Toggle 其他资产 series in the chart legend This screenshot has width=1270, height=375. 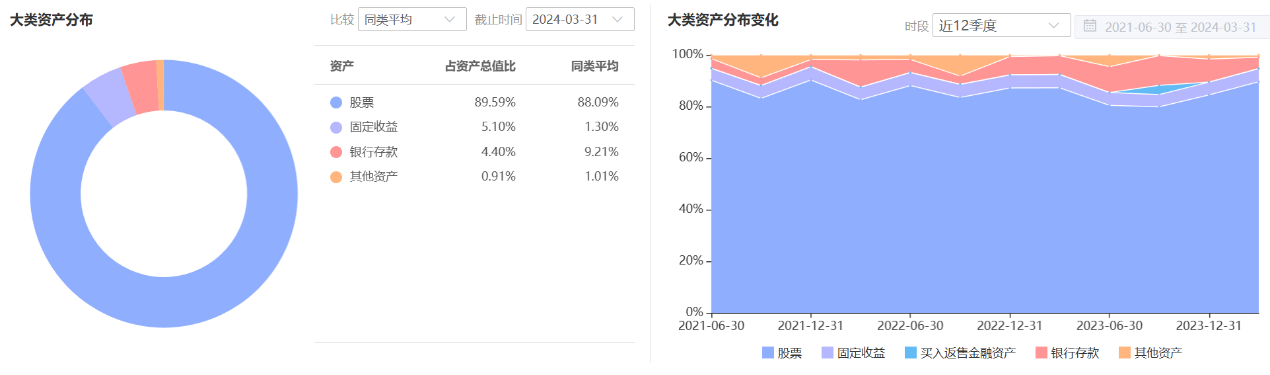[1150, 353]
